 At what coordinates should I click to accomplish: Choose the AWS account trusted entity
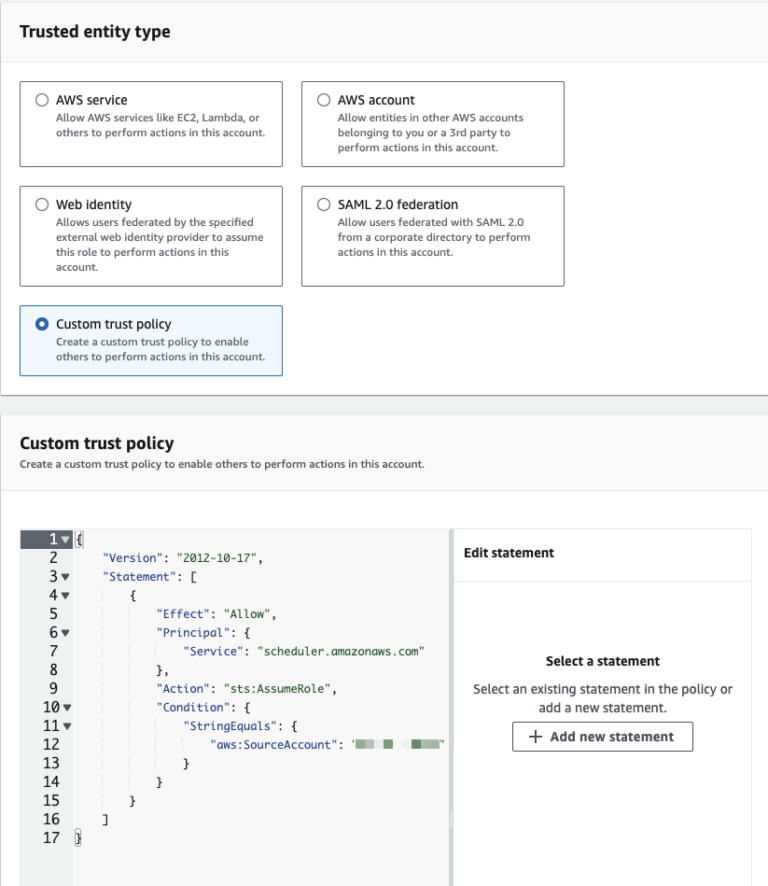tap(323, 100)
